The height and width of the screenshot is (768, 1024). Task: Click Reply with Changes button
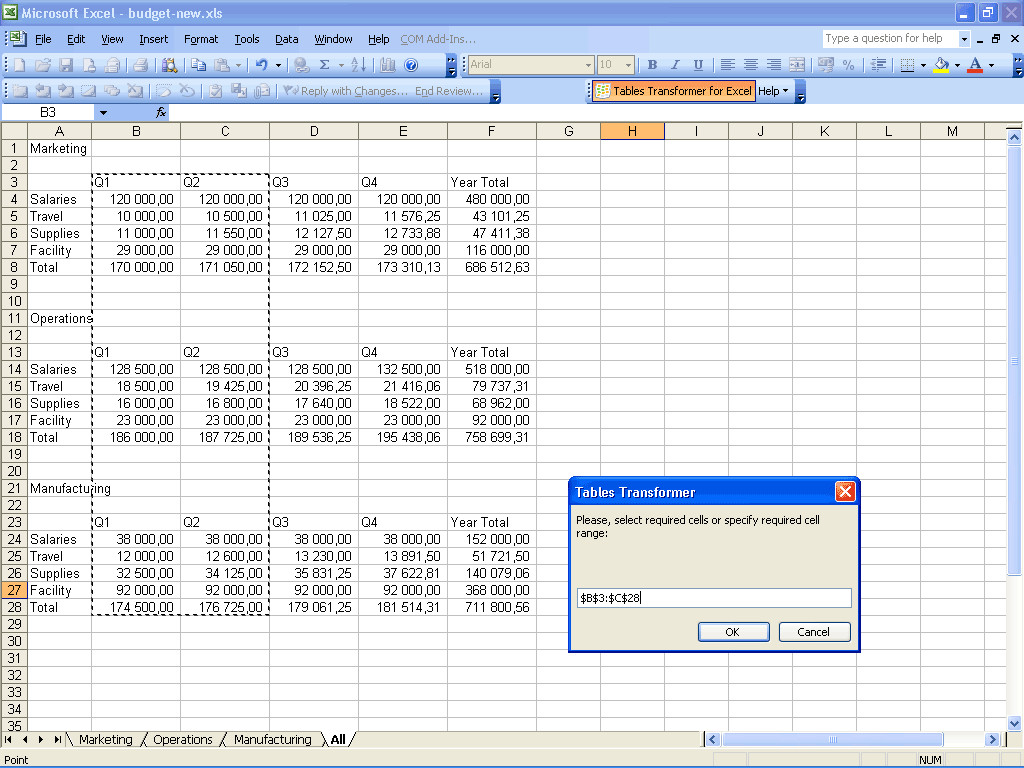coord(344,91)
